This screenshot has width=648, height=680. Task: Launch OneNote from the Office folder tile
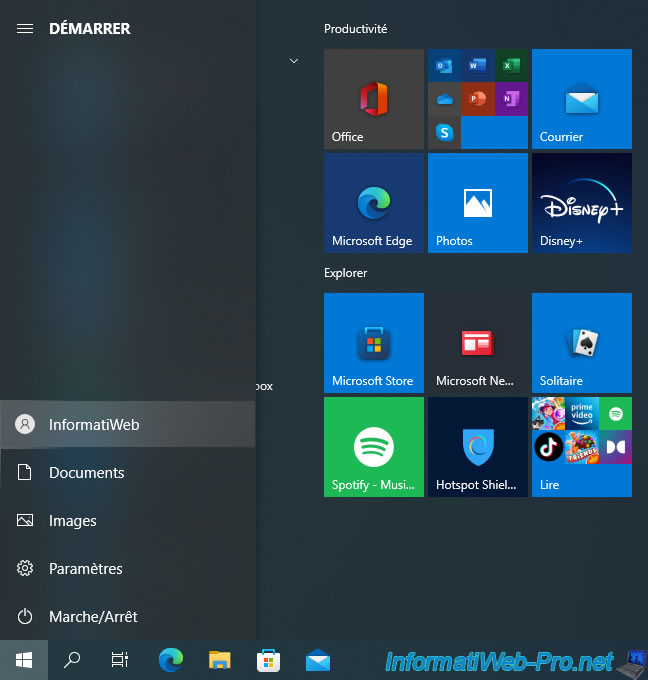tap(511, 99)
